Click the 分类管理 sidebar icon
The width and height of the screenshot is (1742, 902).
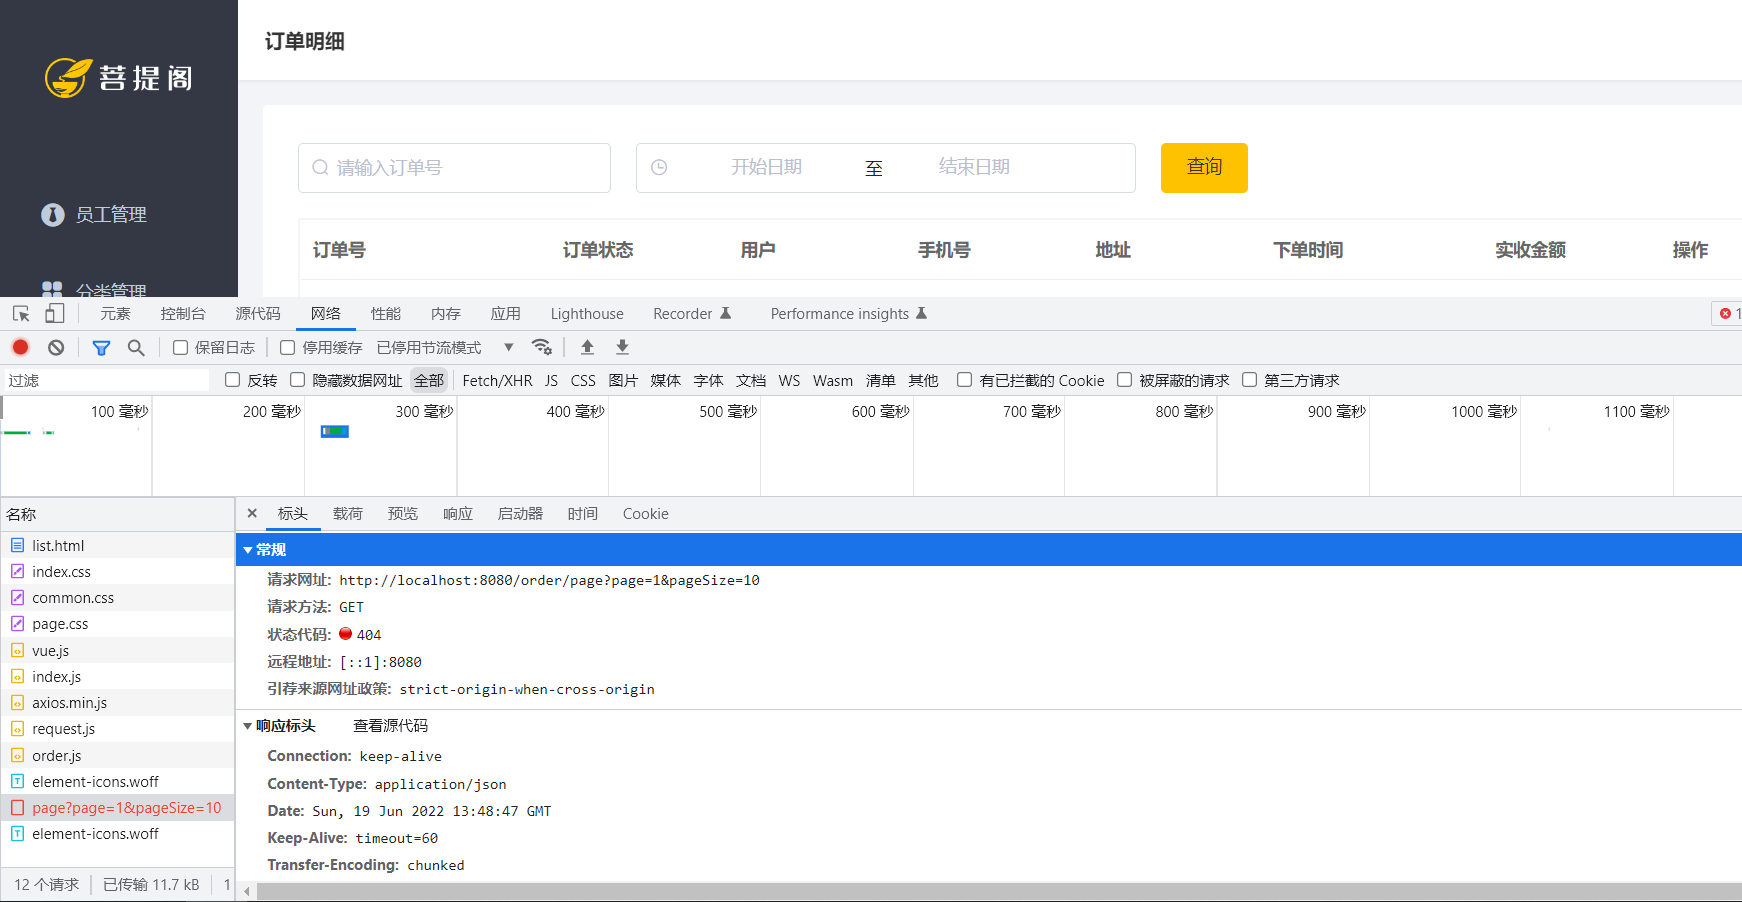click(x=52, y=290)
